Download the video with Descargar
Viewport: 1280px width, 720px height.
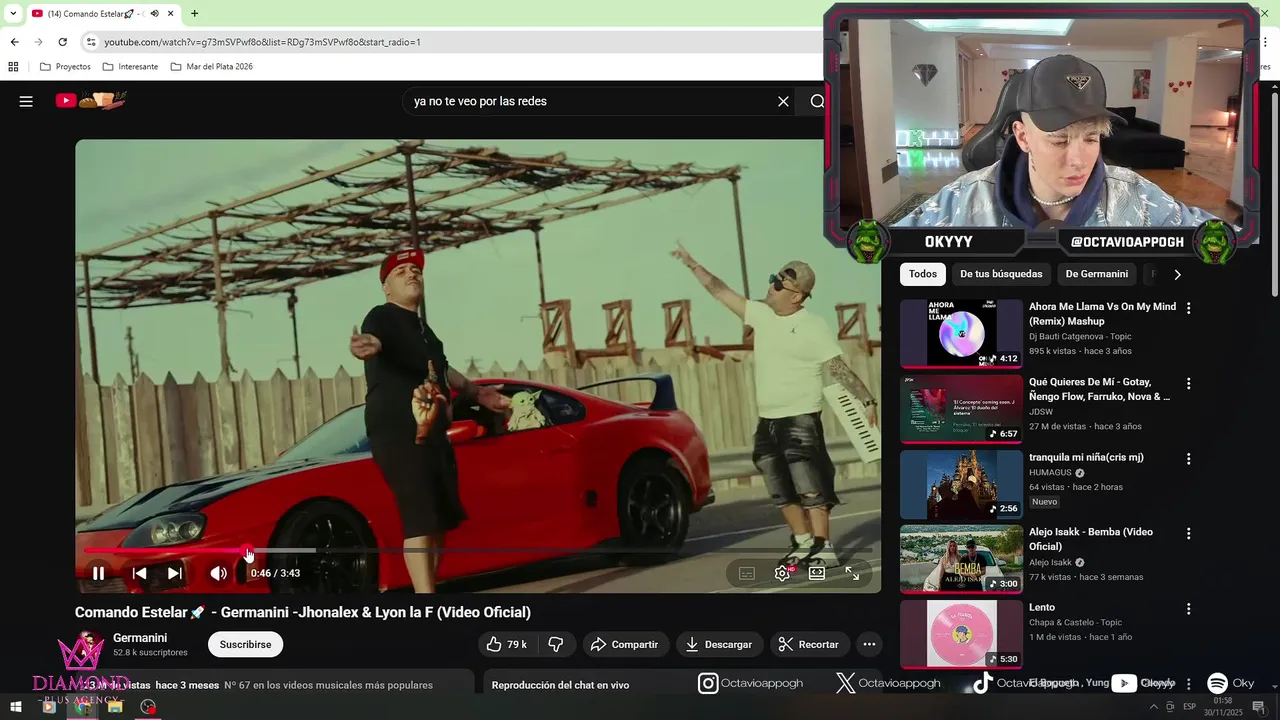pyautogui.click(x=718, y=644)
